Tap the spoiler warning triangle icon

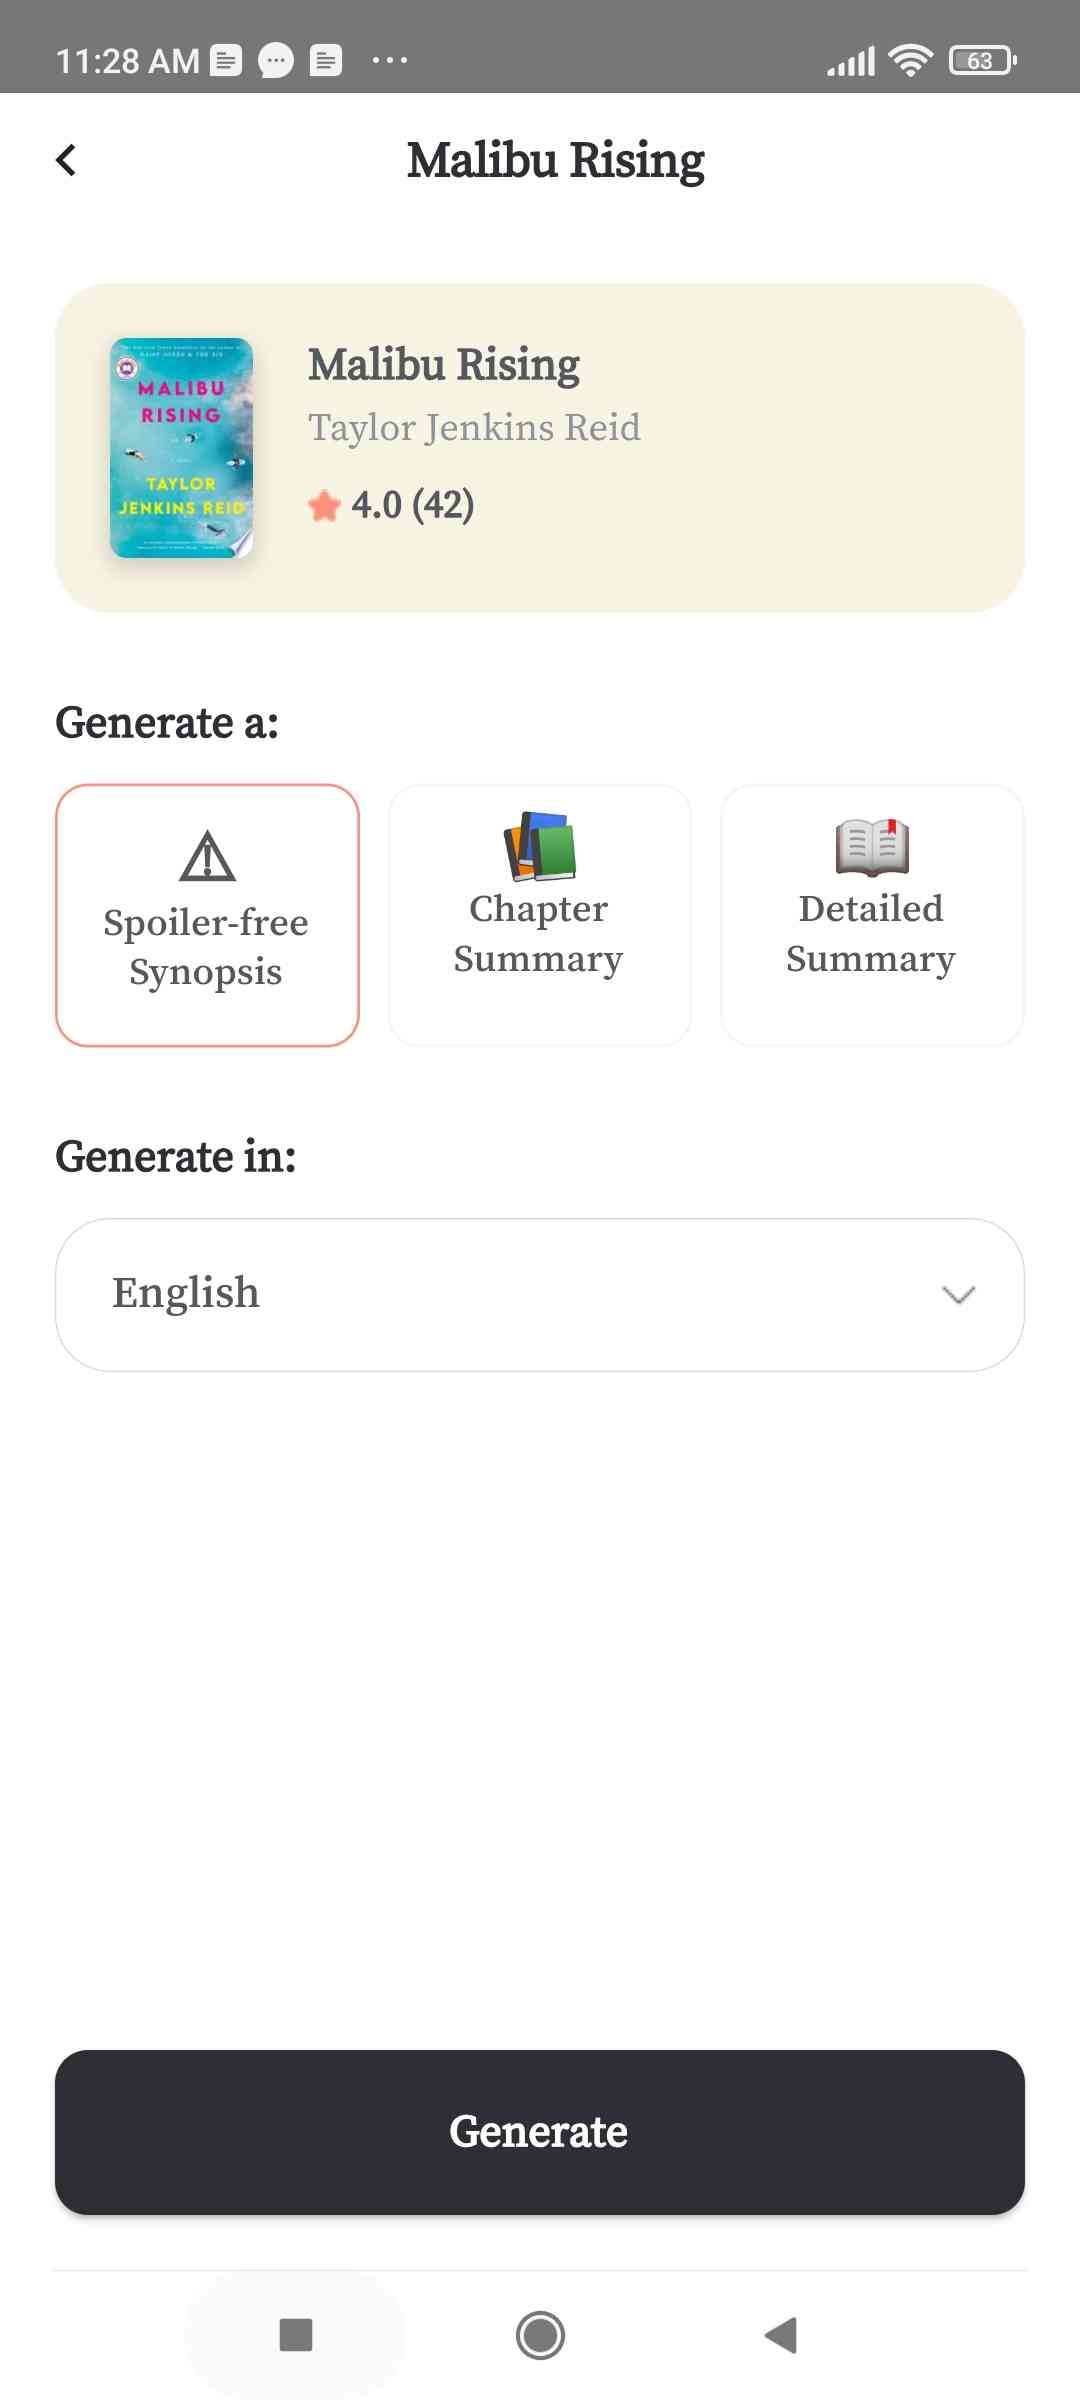tap(207, 856)
